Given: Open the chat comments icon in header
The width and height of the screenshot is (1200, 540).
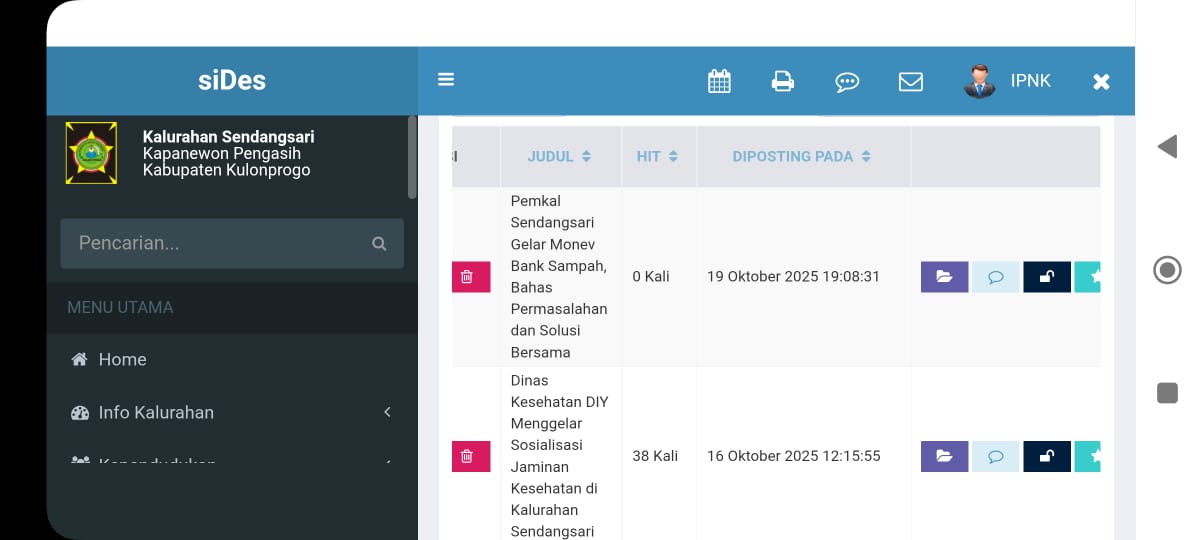Looking at the screenshot, I should [847, 82].
